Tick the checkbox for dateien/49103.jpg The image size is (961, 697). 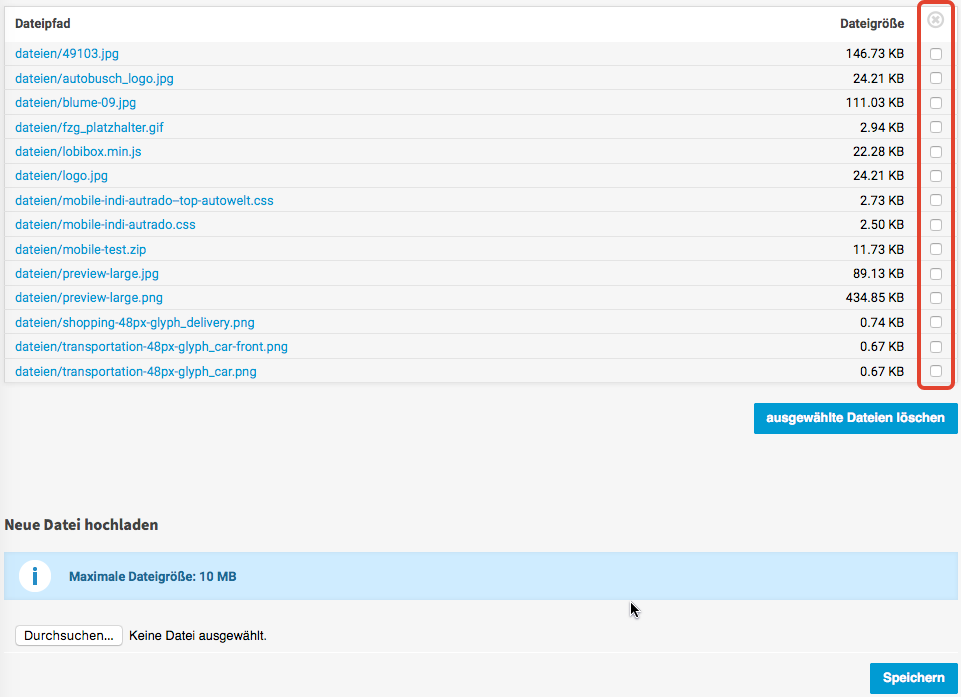(x=936, y=54)
